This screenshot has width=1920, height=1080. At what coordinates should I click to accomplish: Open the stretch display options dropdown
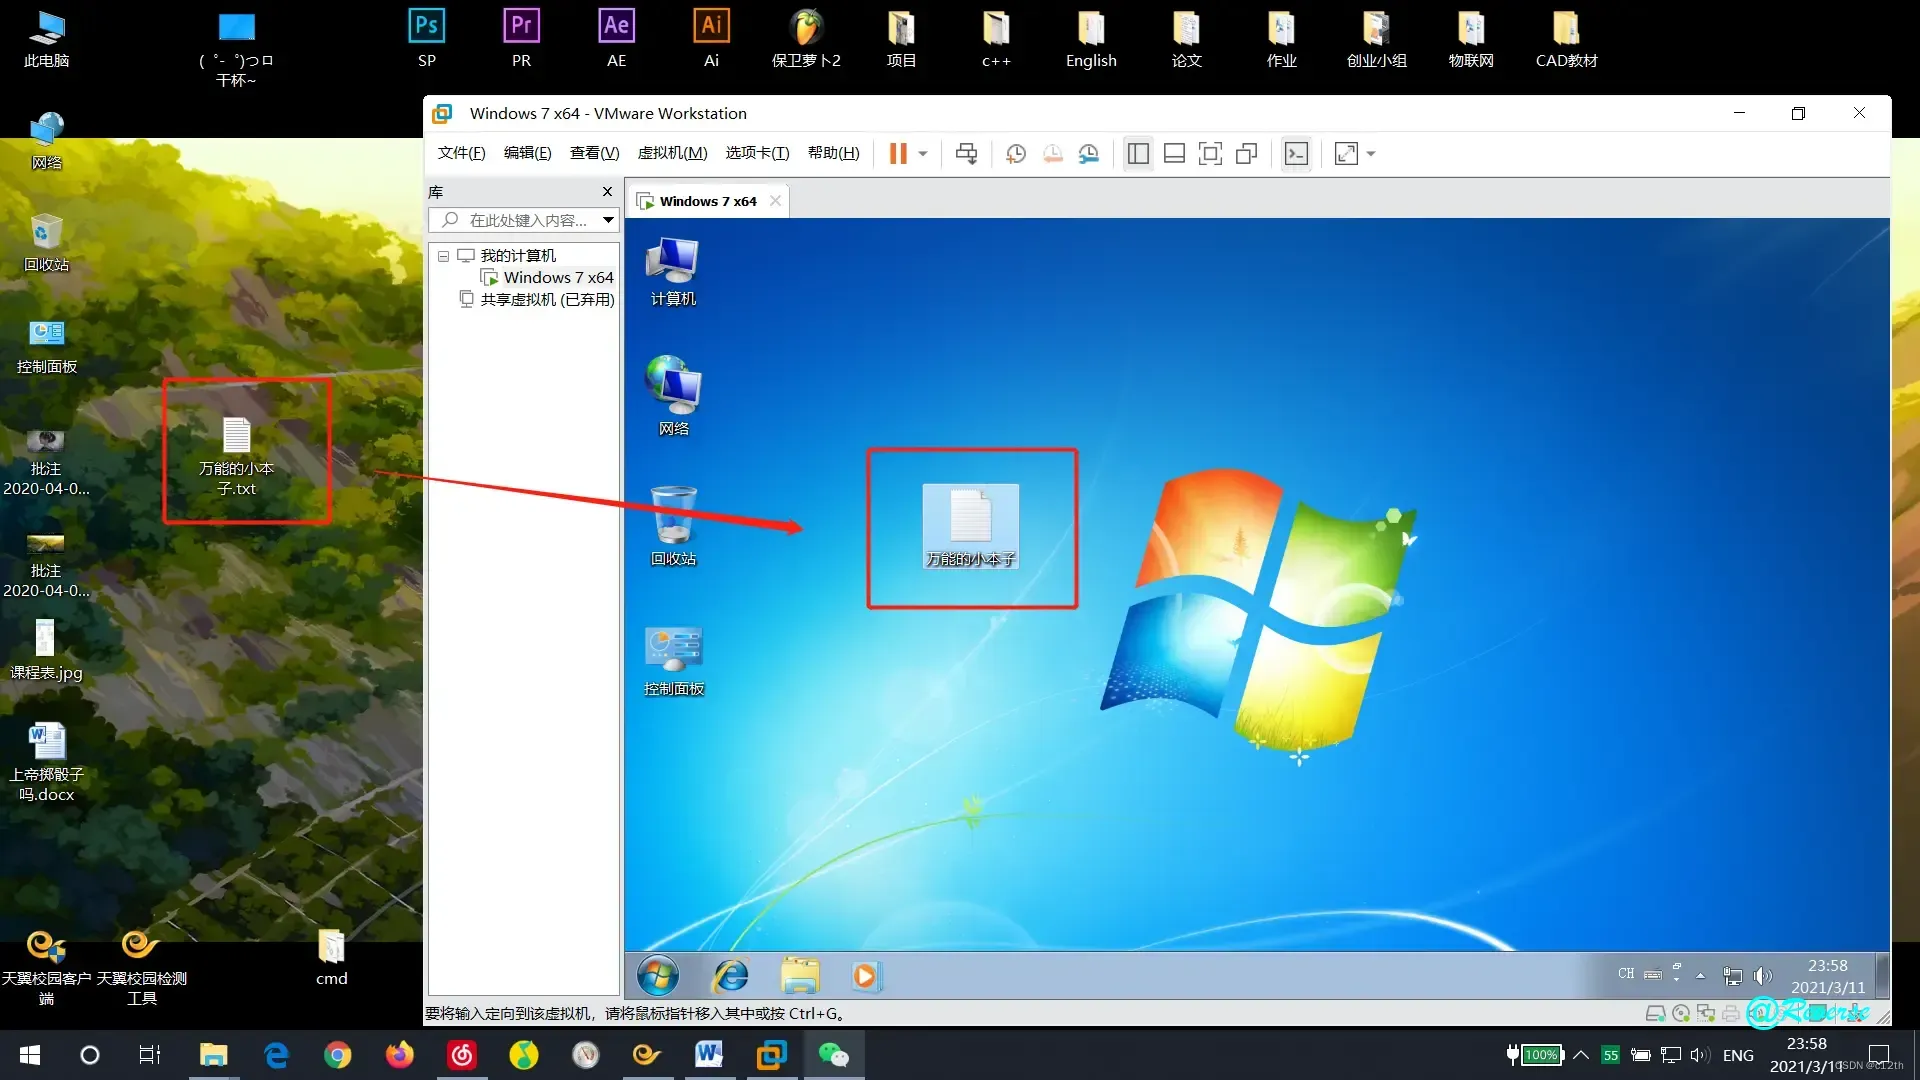(x=1371, y=154)
